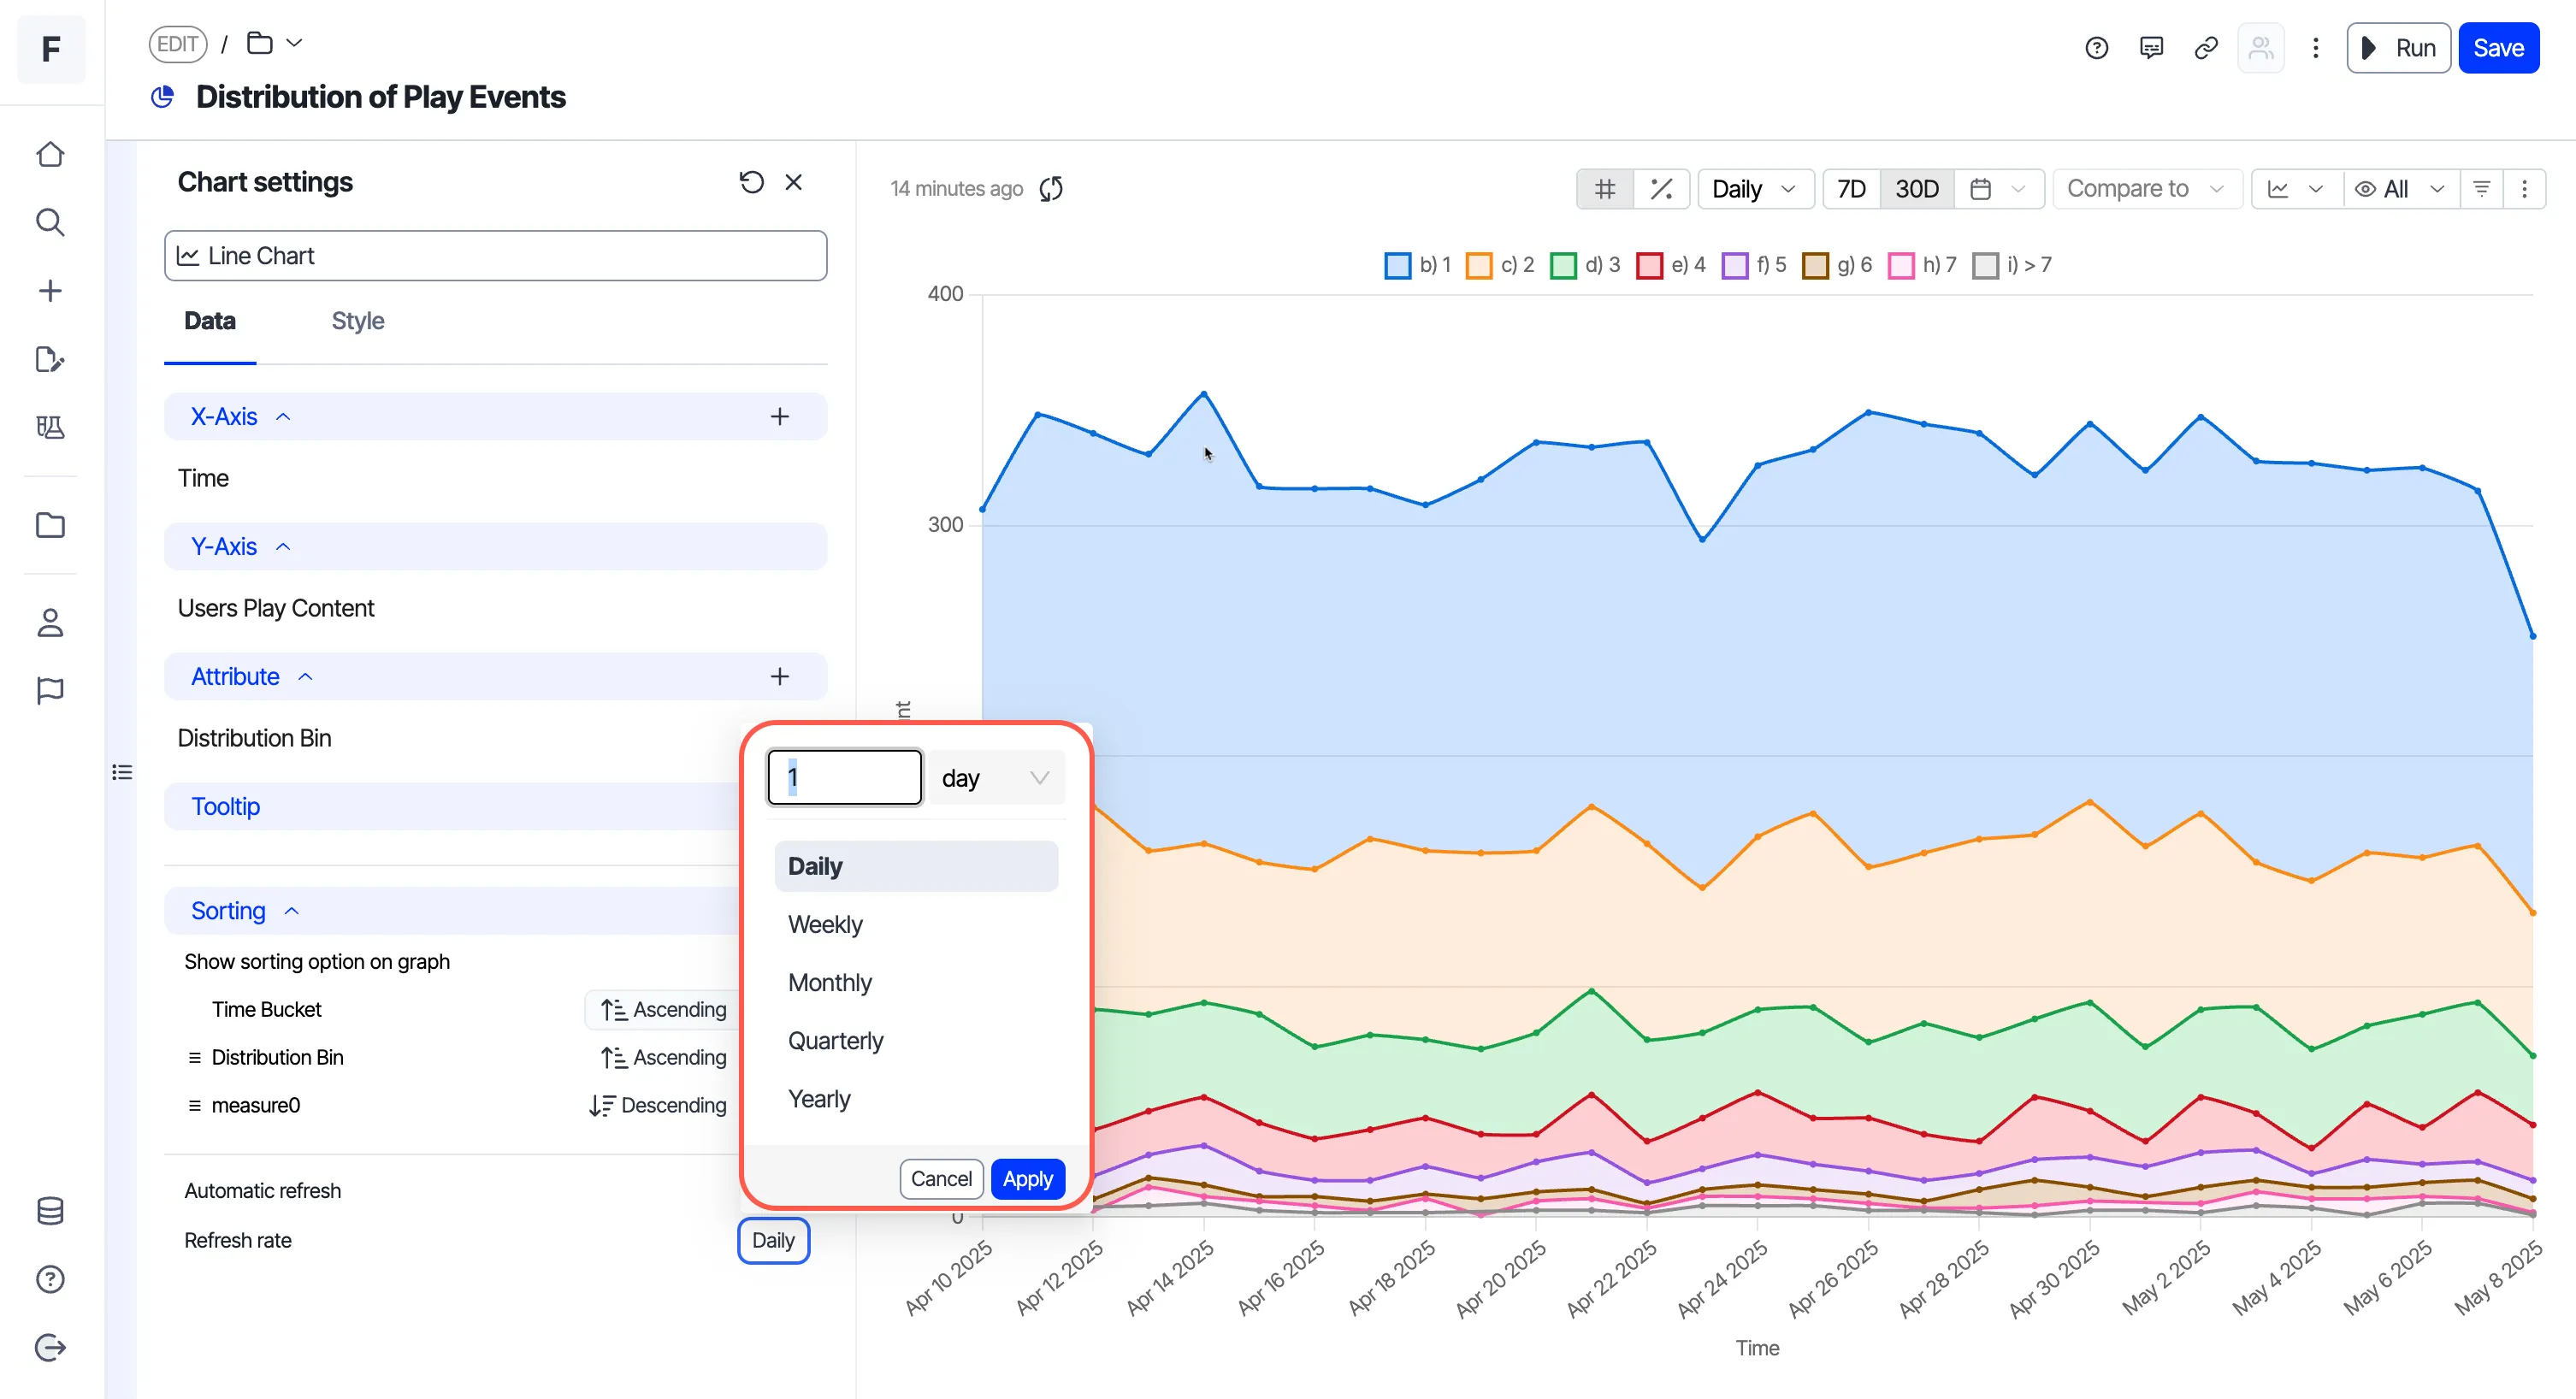Screen dimensions: 2576x1399
Task: Switch to percentage display icon
Action: tap(1661, 189)
